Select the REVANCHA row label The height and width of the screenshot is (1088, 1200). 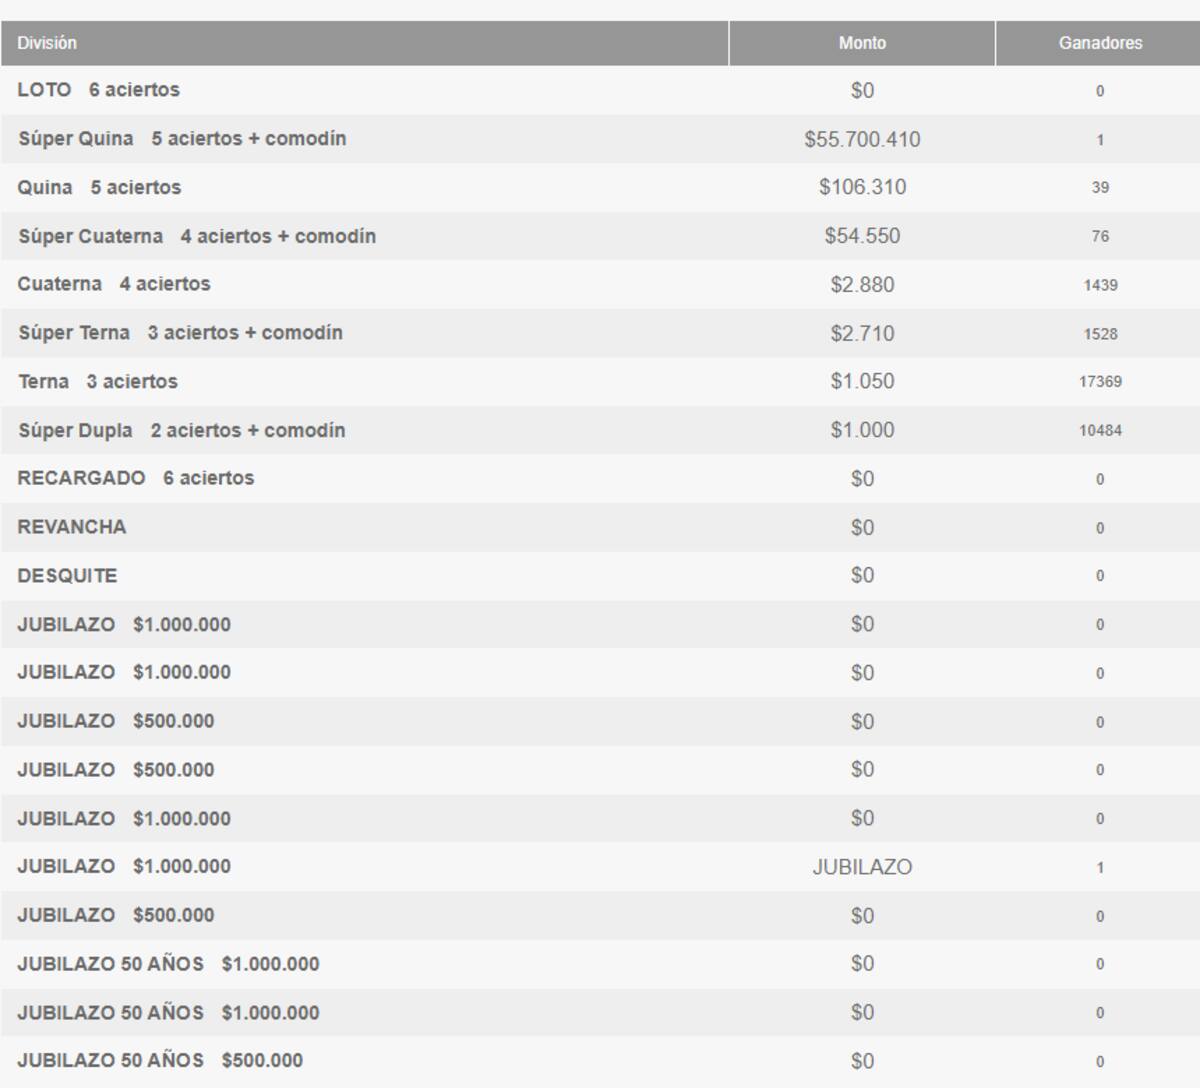(72, 527)
